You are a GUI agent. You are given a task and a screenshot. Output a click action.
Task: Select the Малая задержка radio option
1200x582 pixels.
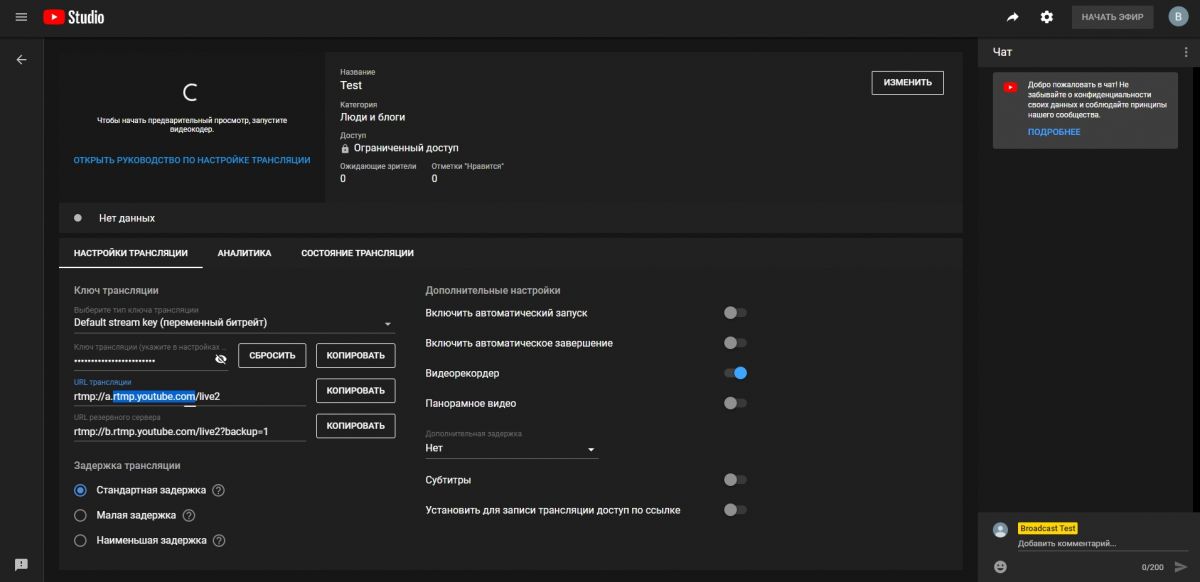pos(81,515)
